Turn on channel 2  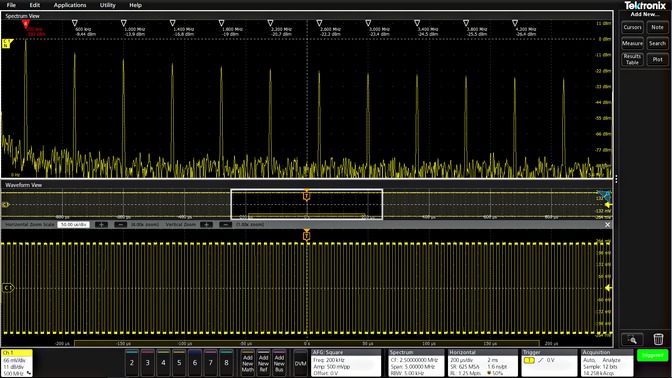pos(132,363)
